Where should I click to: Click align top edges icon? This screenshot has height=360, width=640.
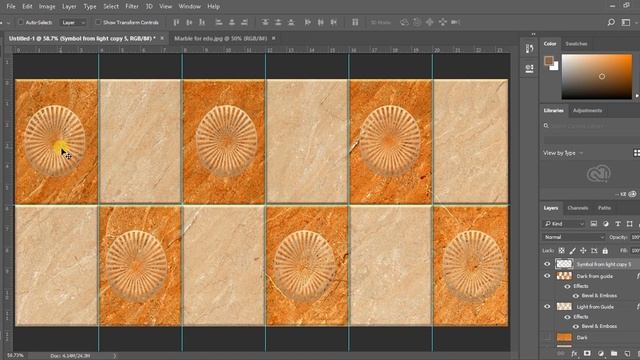point(176,22)
